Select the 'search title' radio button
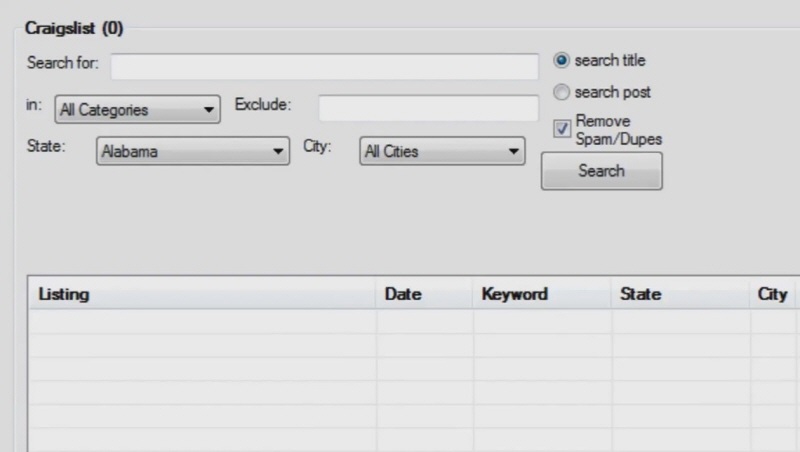 point(561,61)
